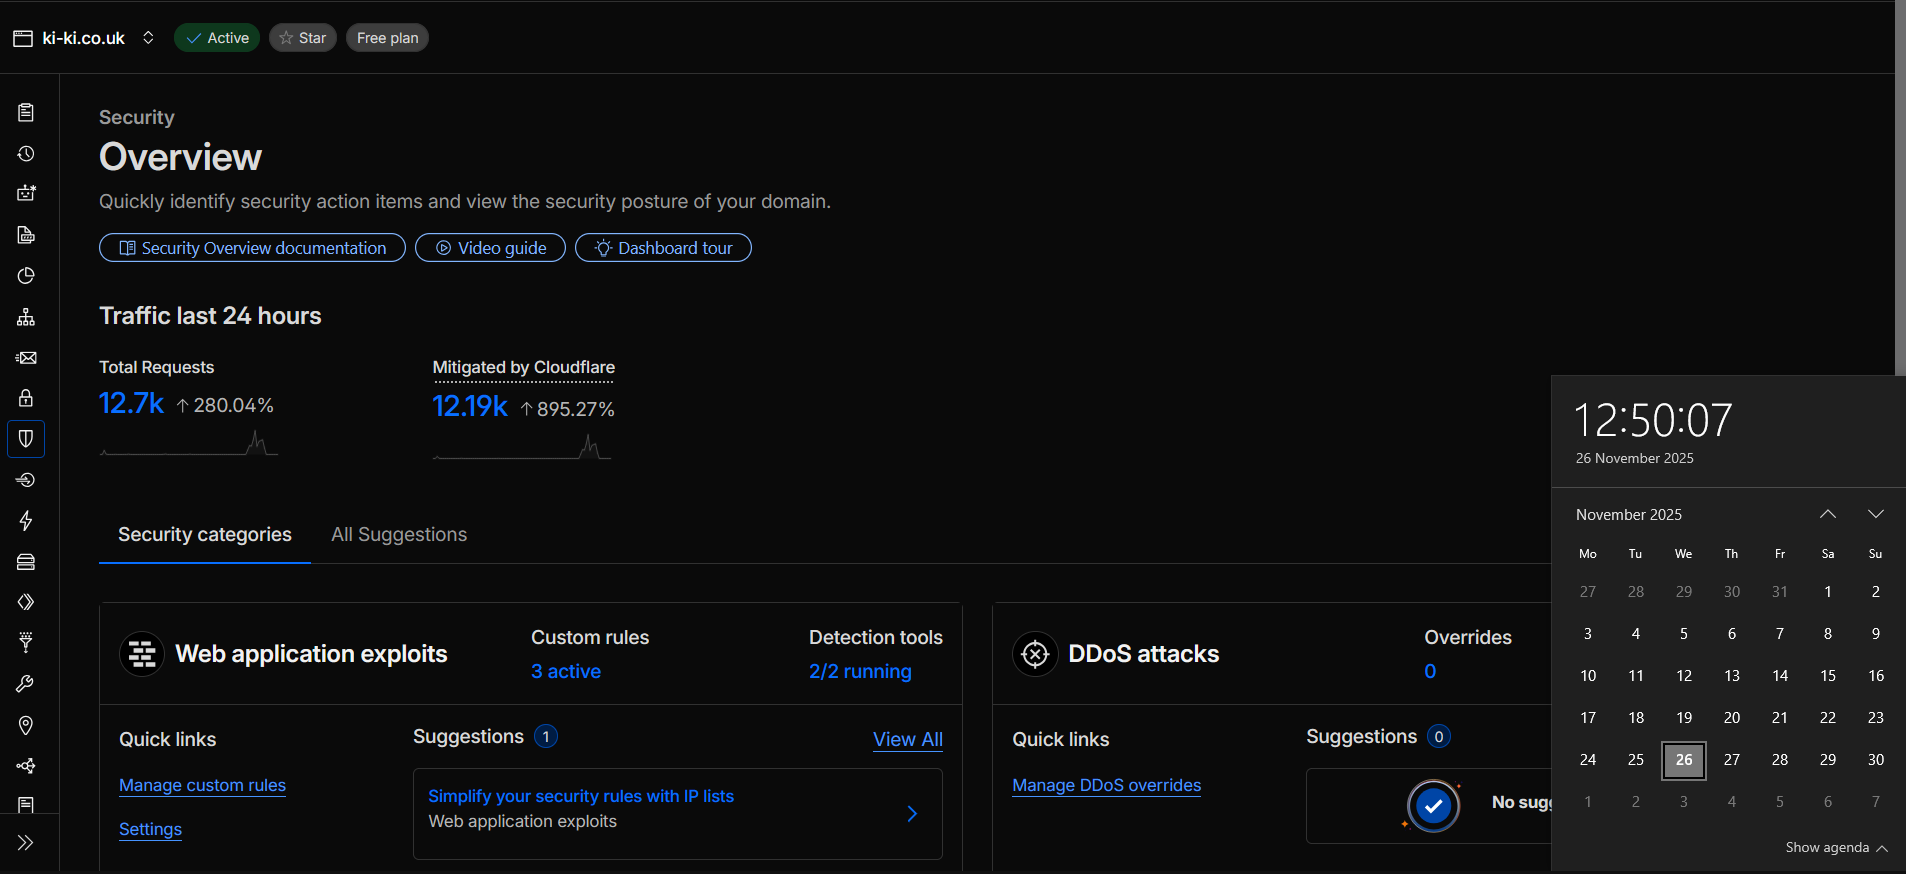
Task: Open the Caching drive icon in sidebar
Action: (26, 562)
